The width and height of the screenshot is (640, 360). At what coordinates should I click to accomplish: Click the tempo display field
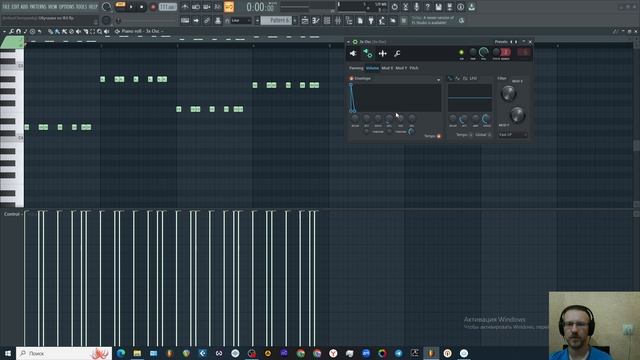(168, 7)
